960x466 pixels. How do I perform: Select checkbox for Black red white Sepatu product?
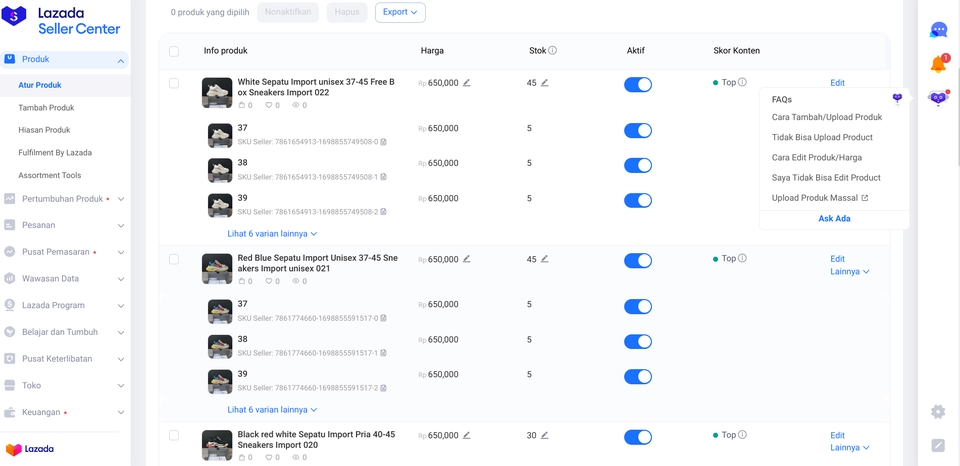[174, 435]
